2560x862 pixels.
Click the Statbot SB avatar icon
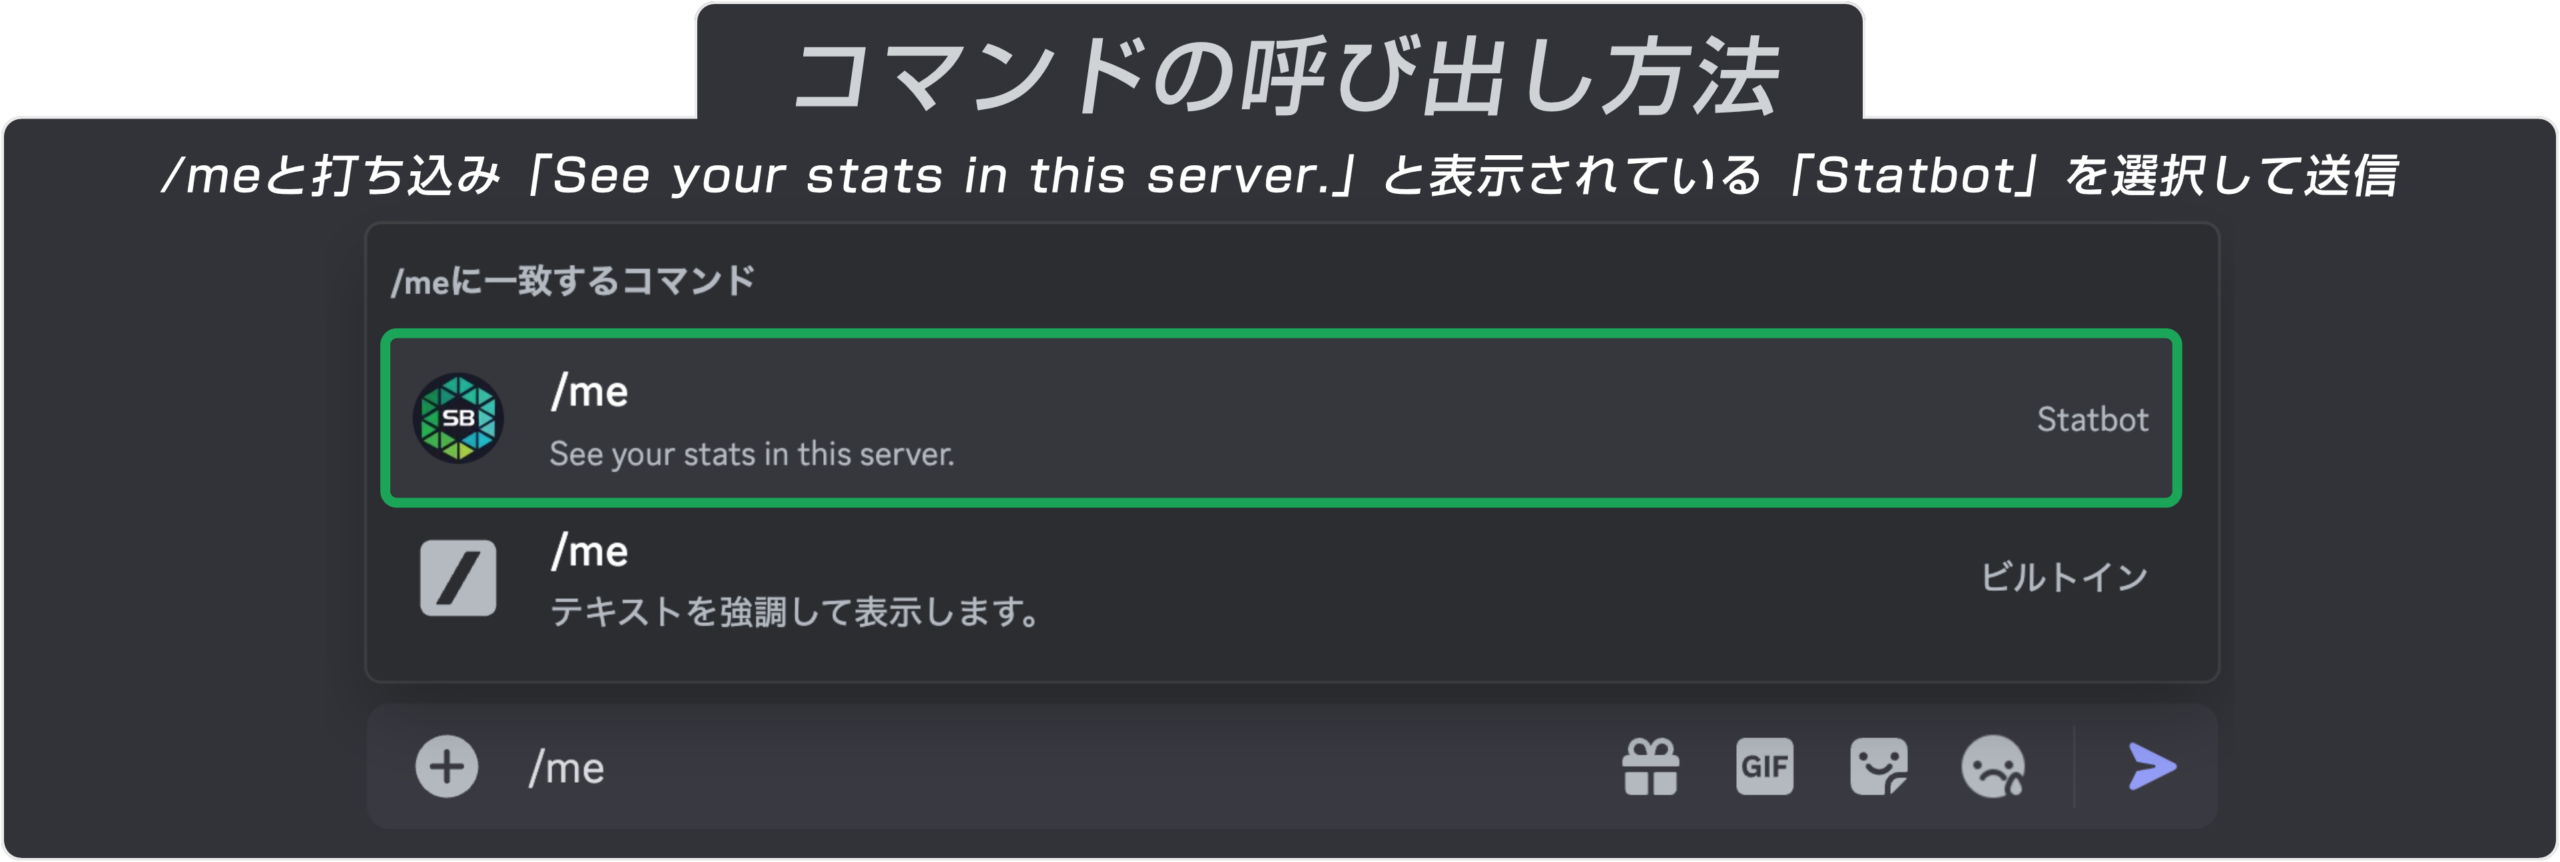[458, 418]
